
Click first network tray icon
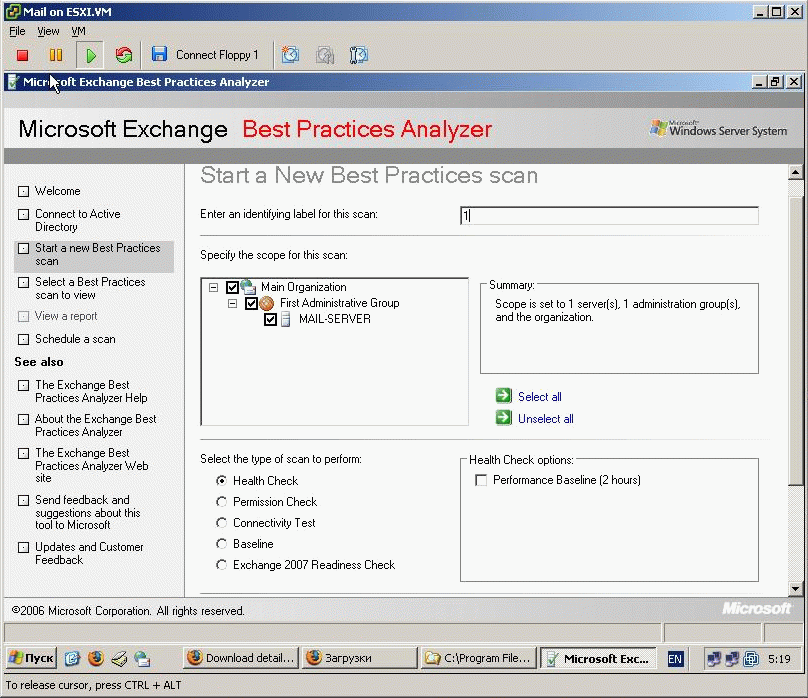coord(714,658)
